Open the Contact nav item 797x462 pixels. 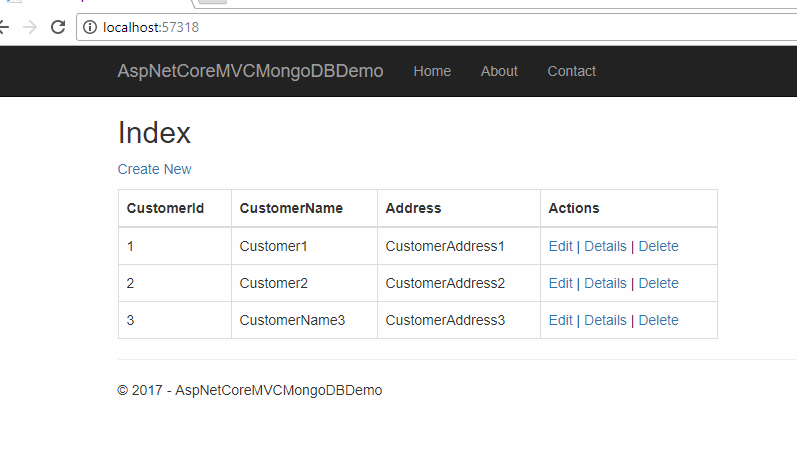(x=571, y=71)
